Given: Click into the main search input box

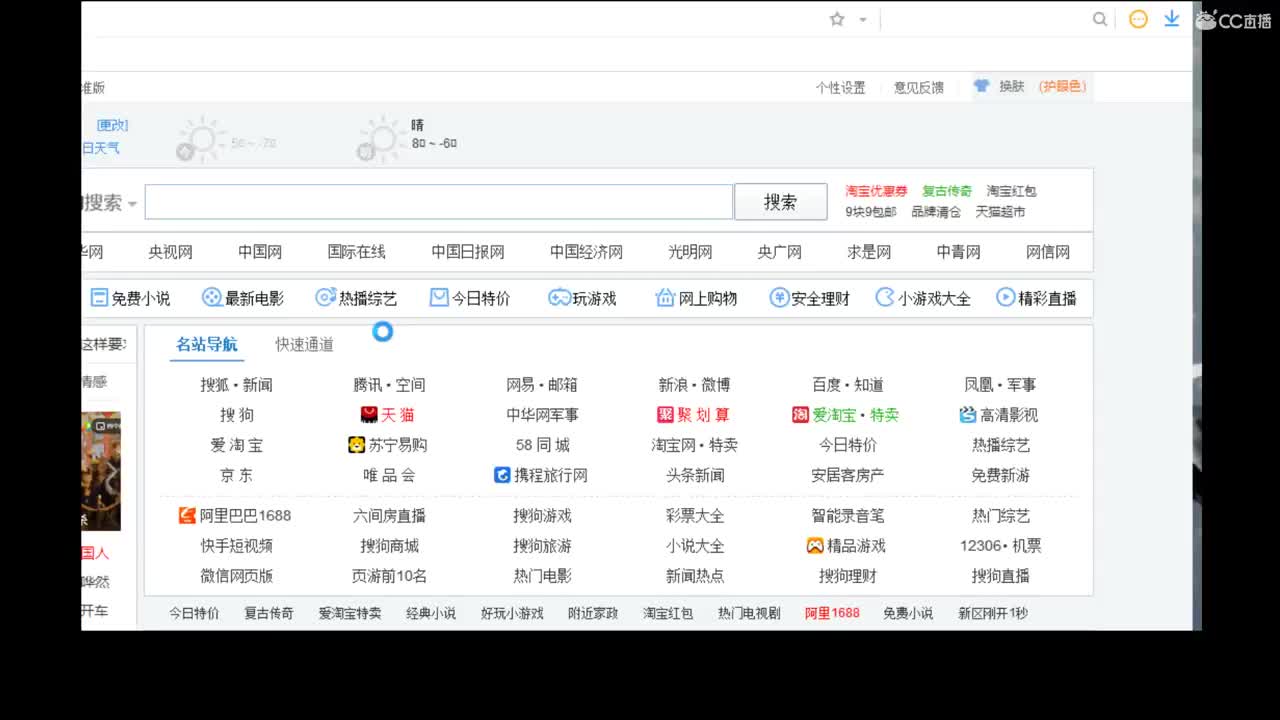Looking at the screenshot, I should coord(439,202).
